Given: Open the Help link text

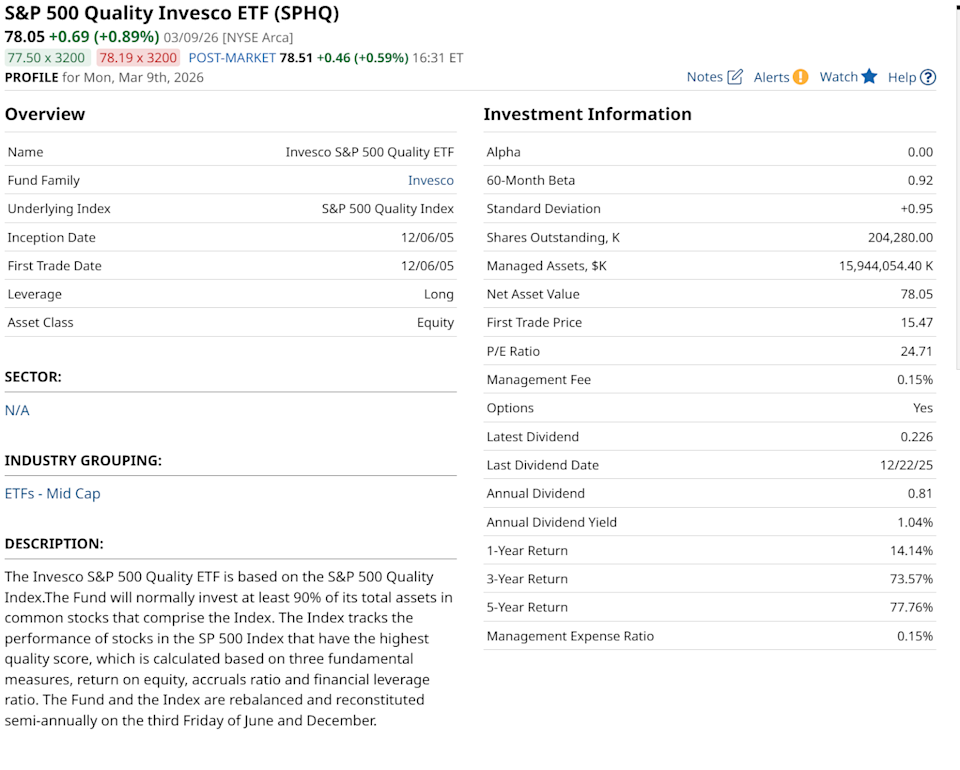Looking at the screenshot, I should coord(901,77).
